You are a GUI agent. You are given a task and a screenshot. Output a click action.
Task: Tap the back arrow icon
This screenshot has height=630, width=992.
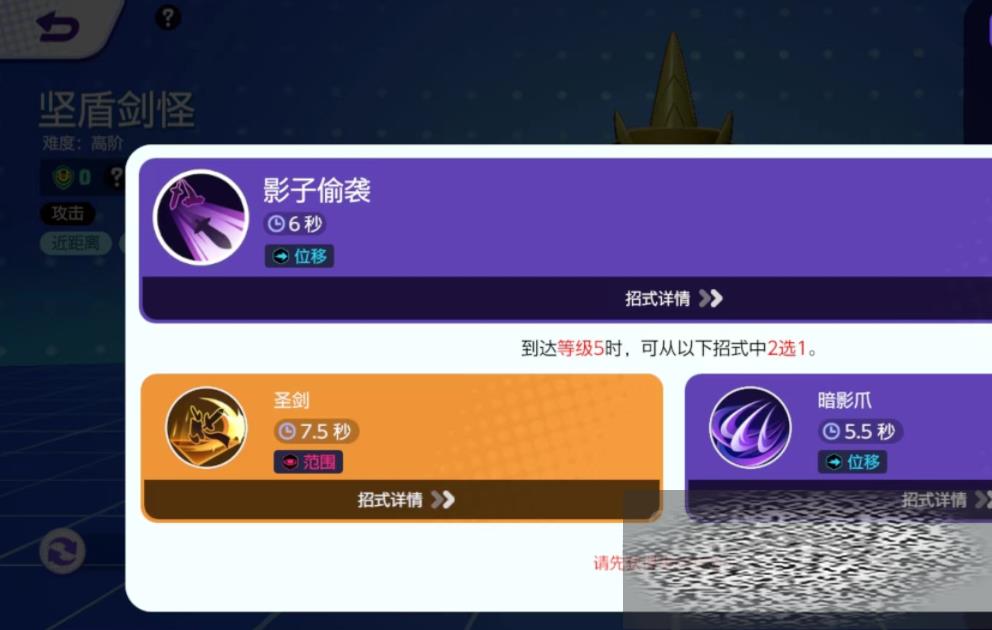(x=58, y=27)
